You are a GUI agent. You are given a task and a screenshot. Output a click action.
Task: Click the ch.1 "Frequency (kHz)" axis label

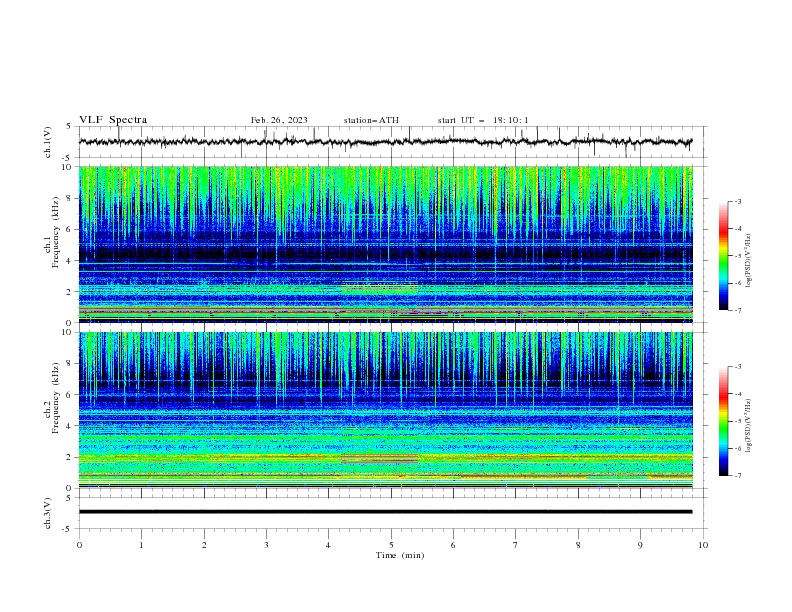point(56,230)
